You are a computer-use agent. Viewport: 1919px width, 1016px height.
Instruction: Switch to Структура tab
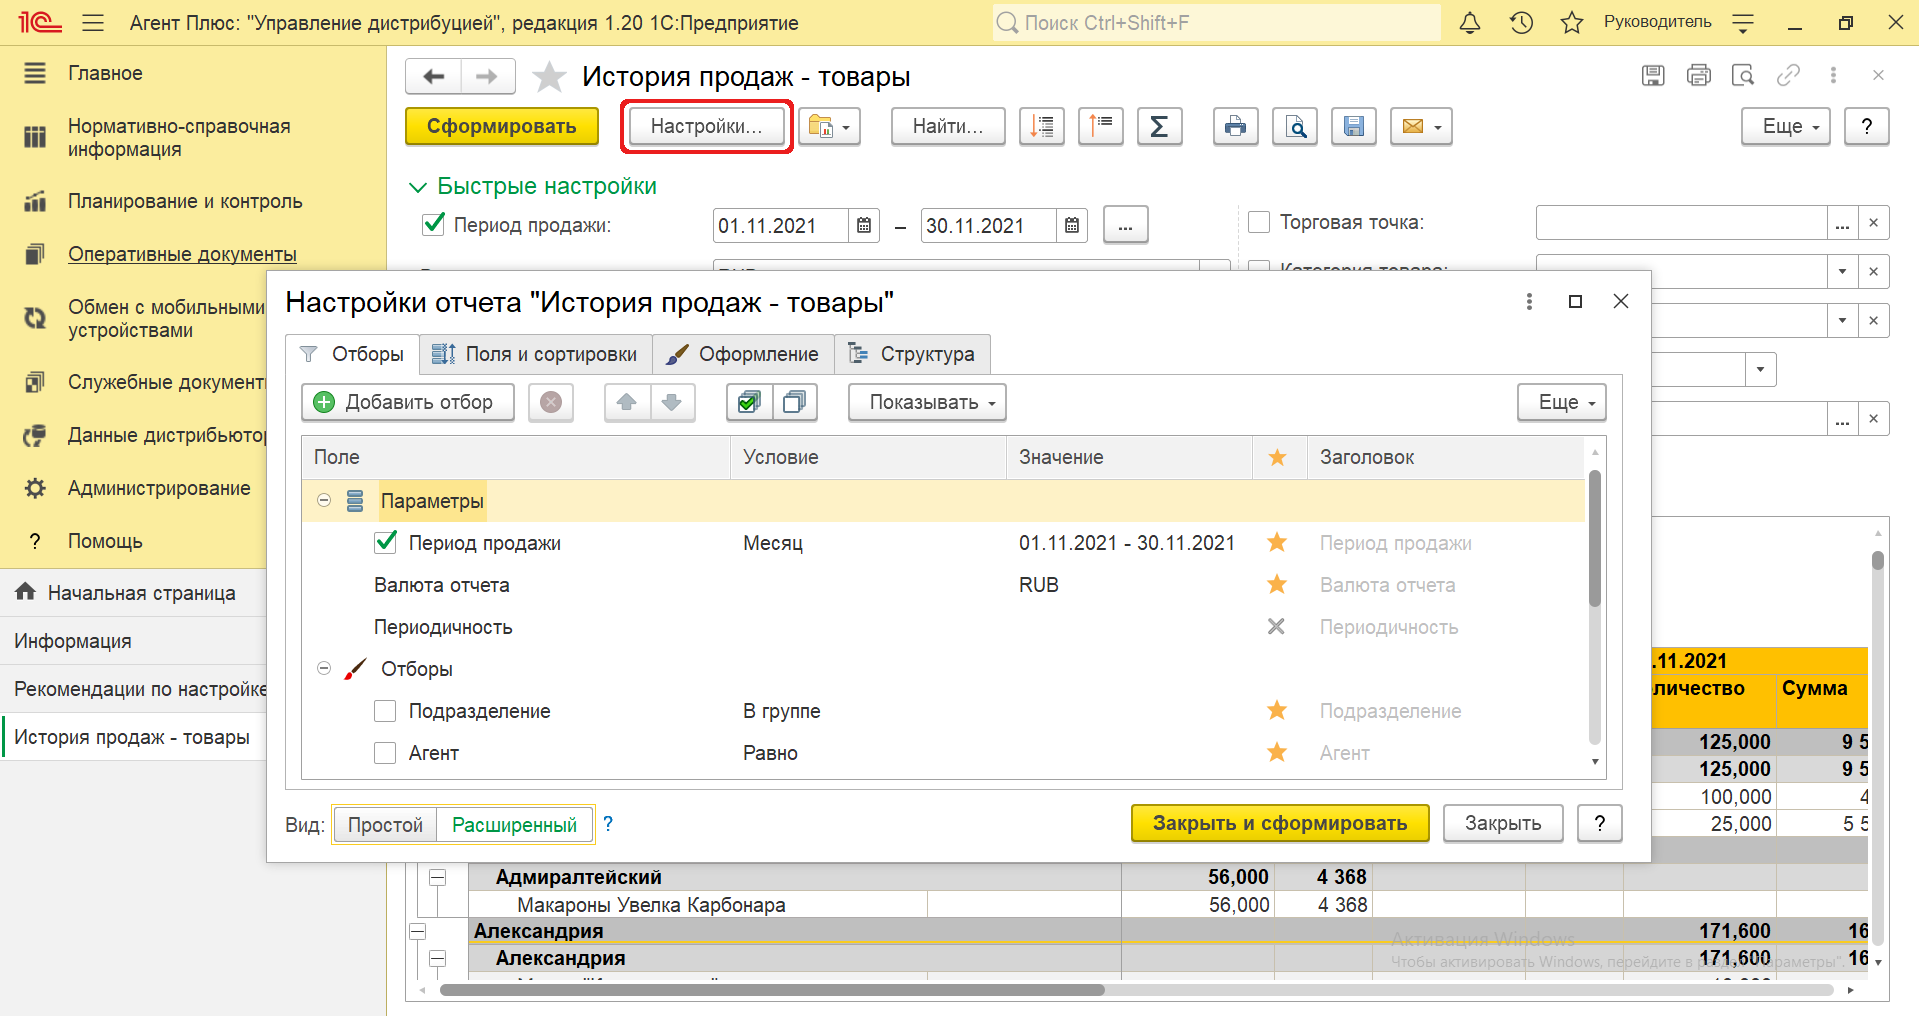coord(911,354)
